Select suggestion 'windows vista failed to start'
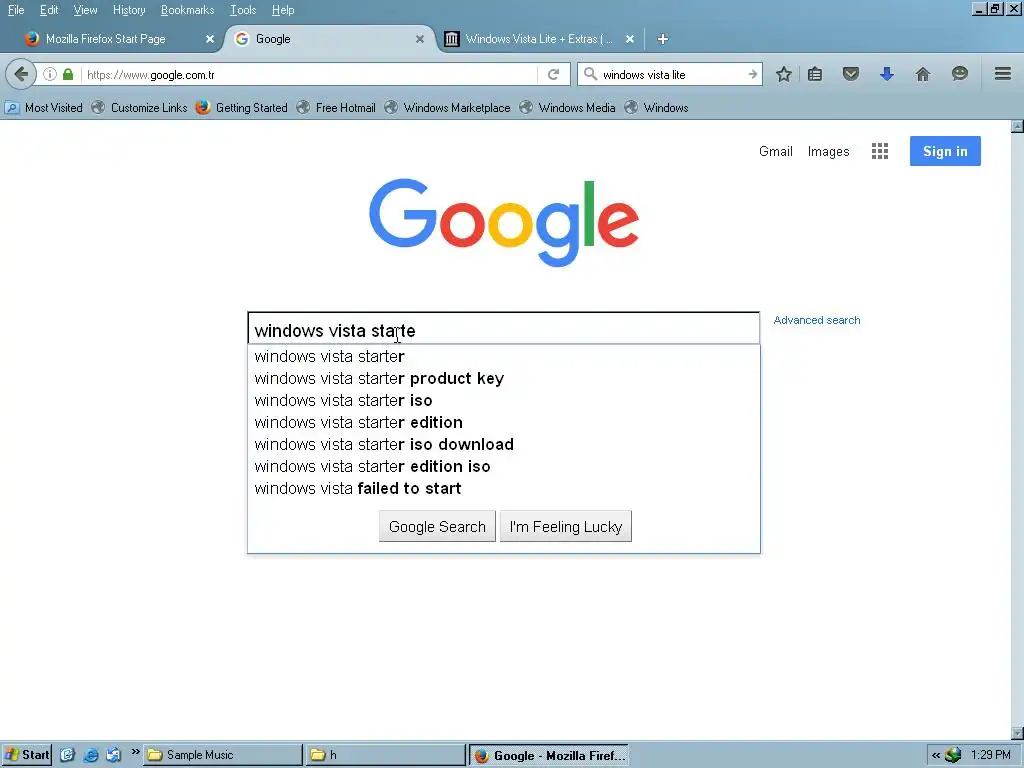Screen dimensions: 1024x768 [x=504, y=488]
